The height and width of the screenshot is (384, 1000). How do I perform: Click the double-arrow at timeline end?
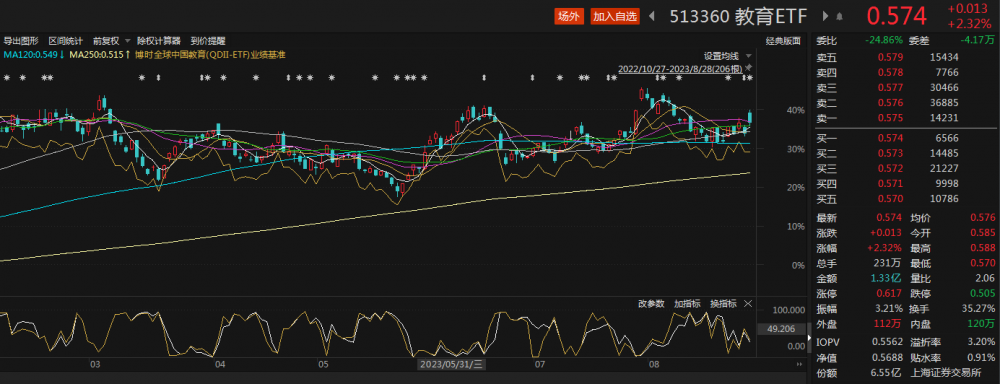(x=799, y=364)
